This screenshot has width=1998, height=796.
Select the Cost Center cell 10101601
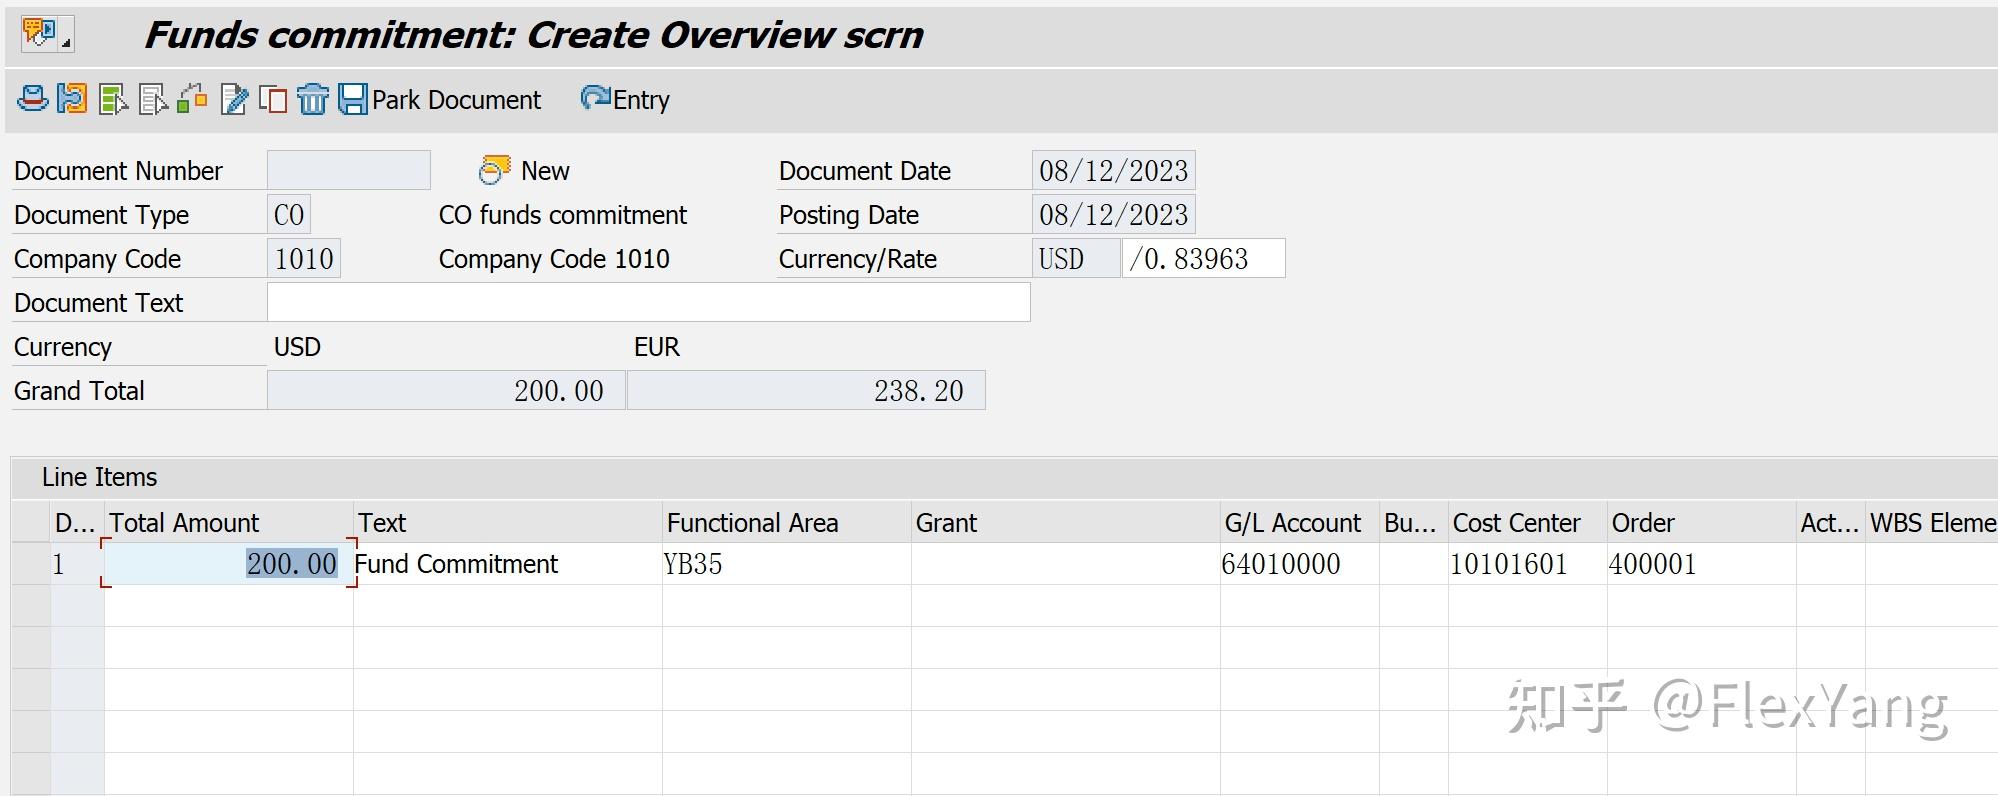coord(1527,564)
